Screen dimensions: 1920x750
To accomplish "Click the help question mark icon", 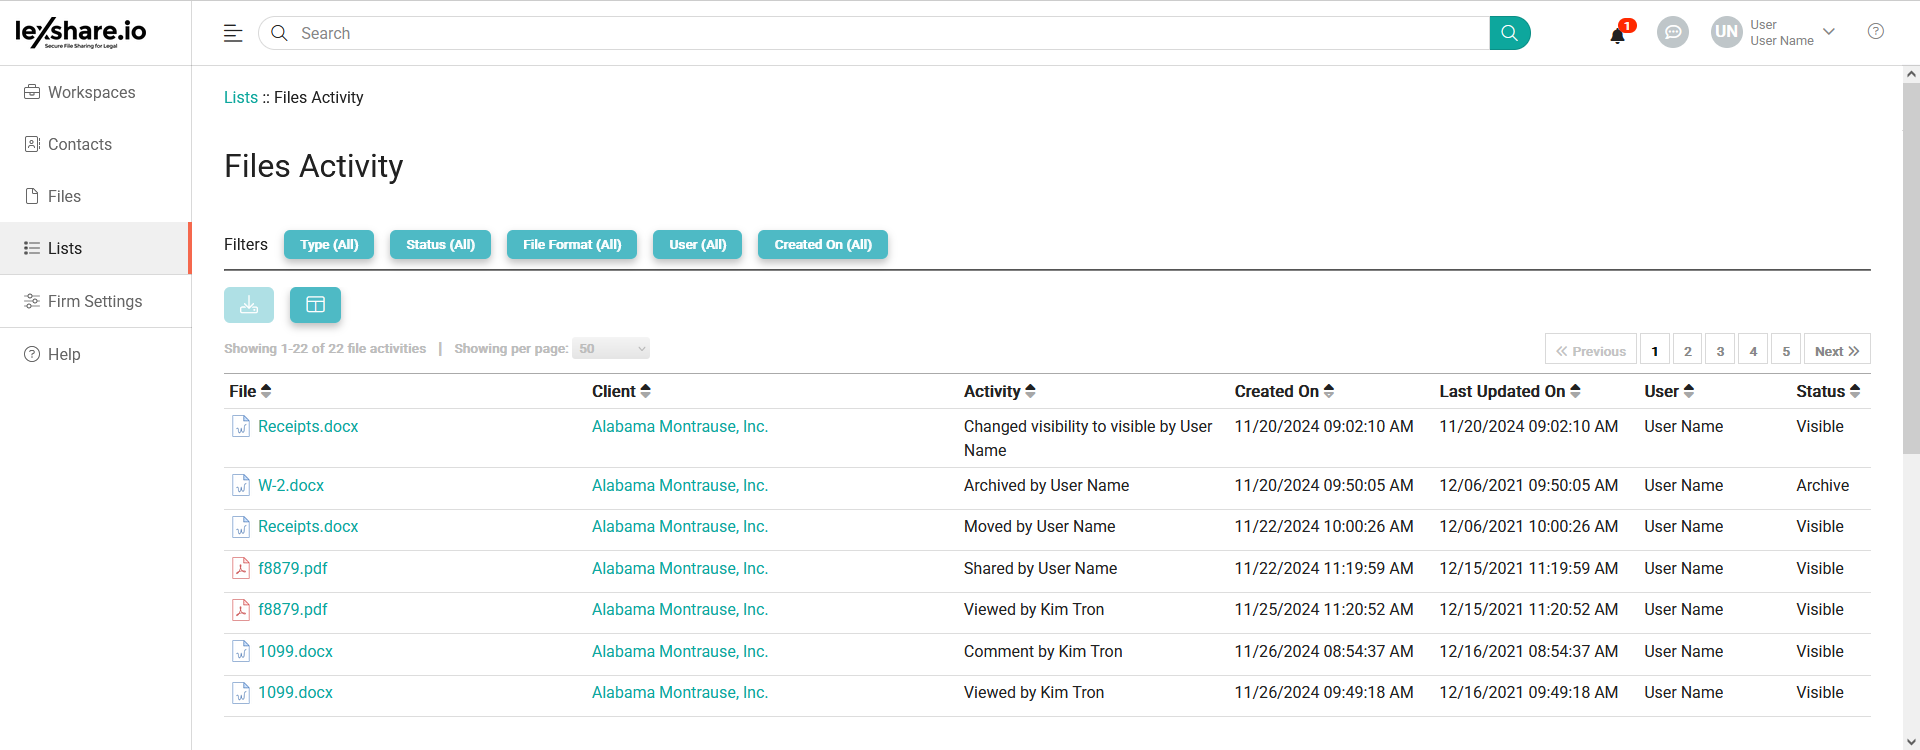I will [1875, 32].
